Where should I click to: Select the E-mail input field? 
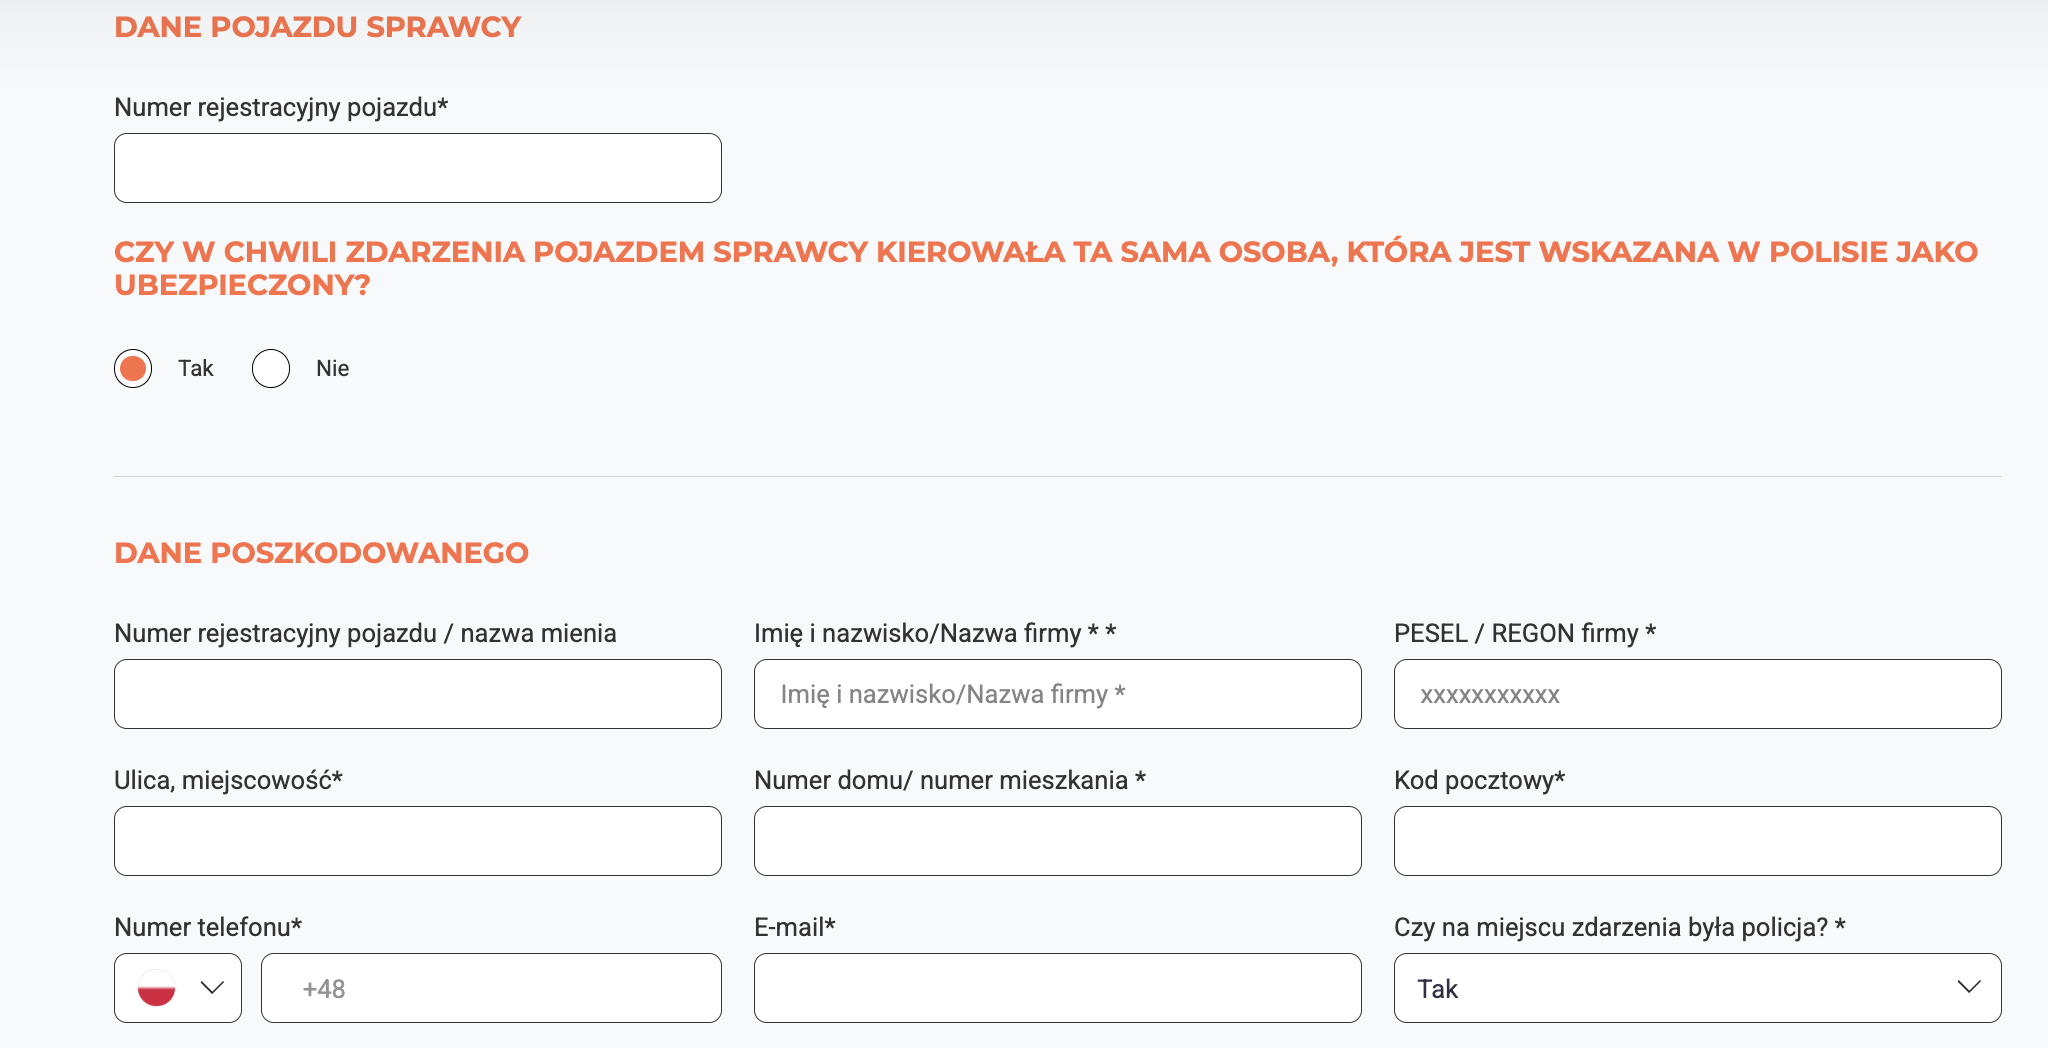pyautogui.click(x=1057, y=988)
